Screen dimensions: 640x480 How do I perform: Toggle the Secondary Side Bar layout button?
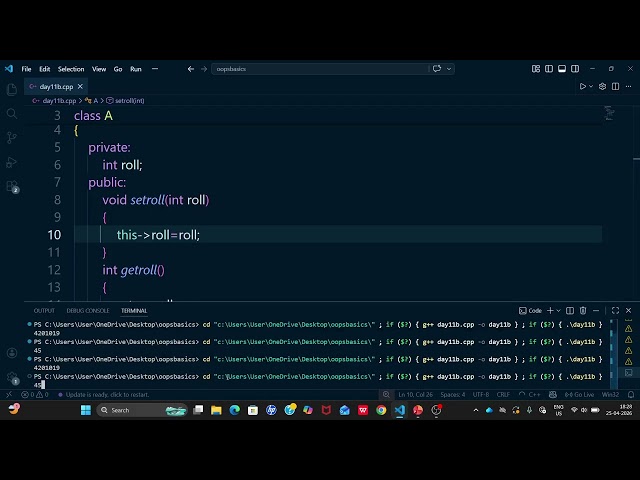click(x=575, y=69)
